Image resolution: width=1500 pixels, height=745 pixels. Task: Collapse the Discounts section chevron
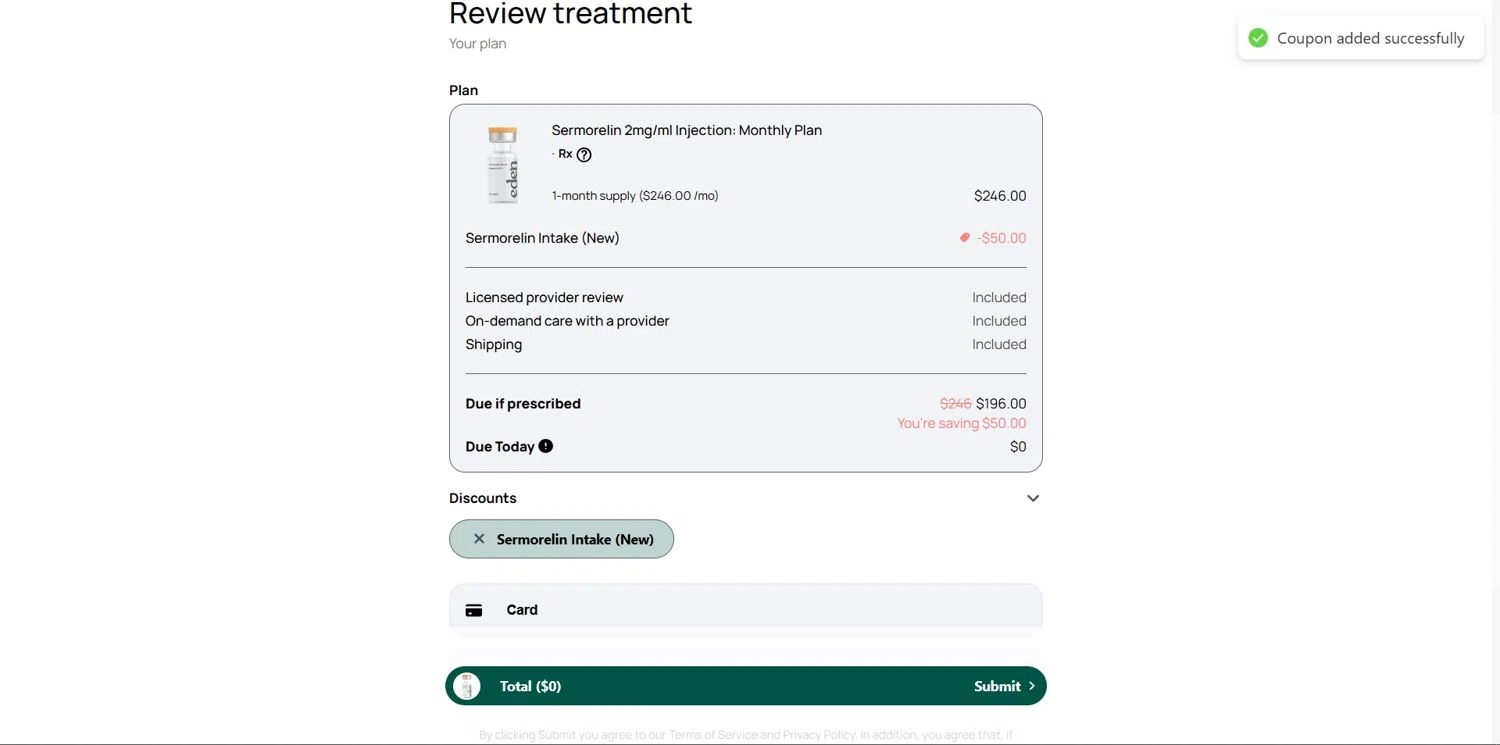1033,498
